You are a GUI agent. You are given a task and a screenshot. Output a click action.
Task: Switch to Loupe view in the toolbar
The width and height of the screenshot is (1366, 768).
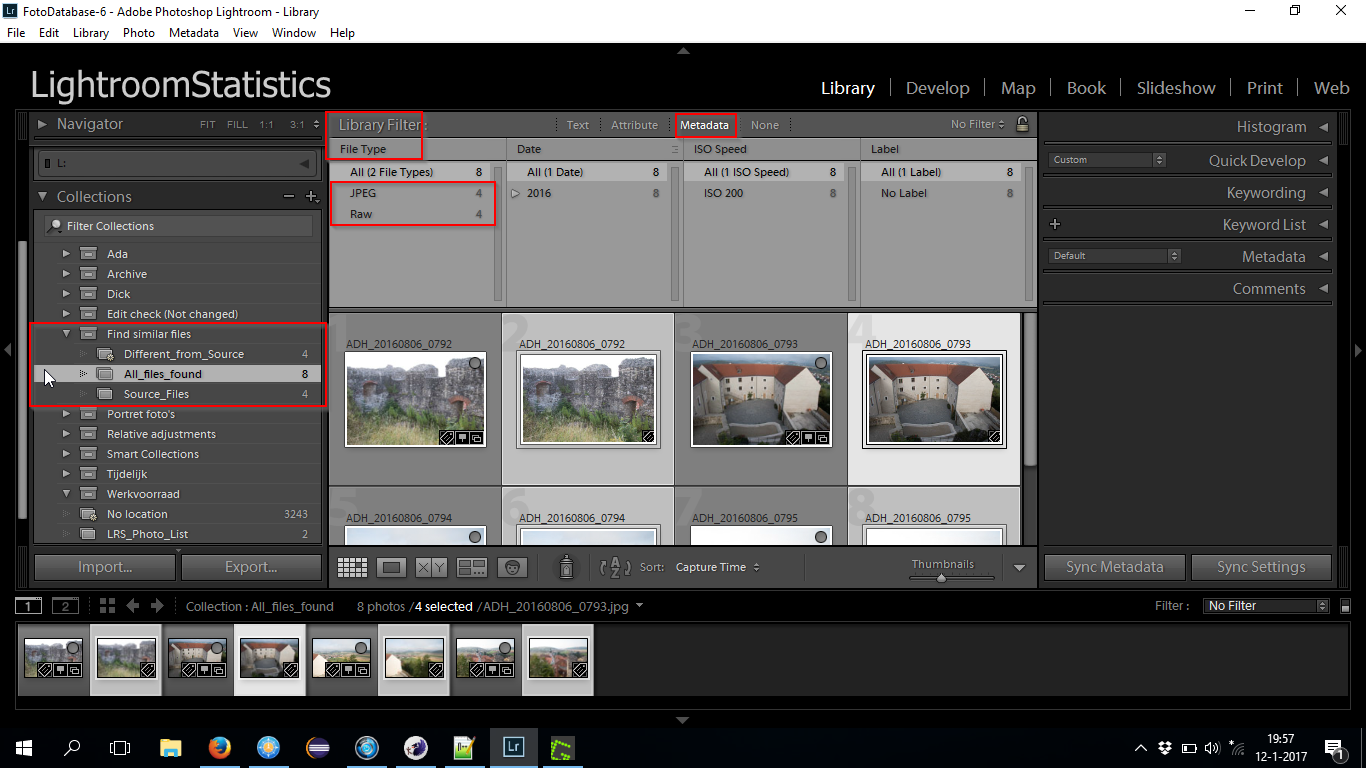click(391, 567)
